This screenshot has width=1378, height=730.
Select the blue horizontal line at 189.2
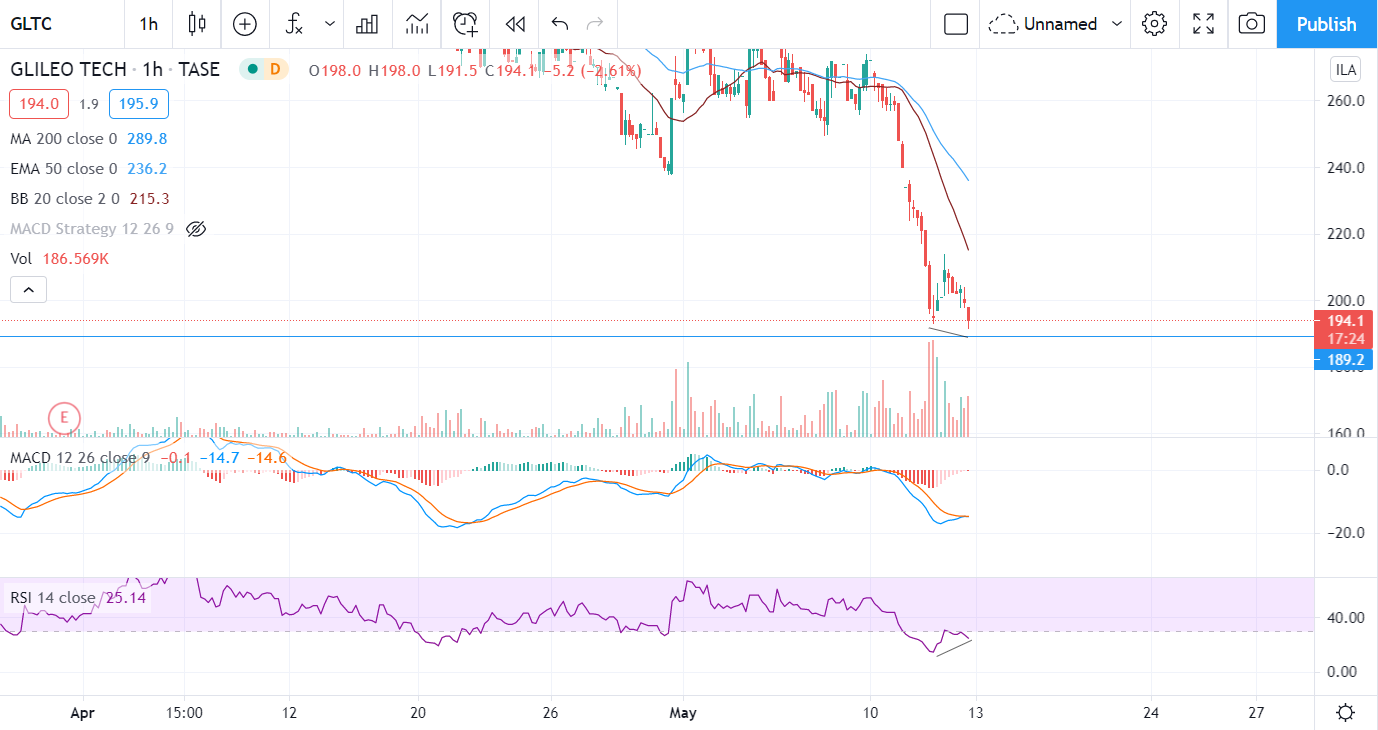click(x=657, y=337)
